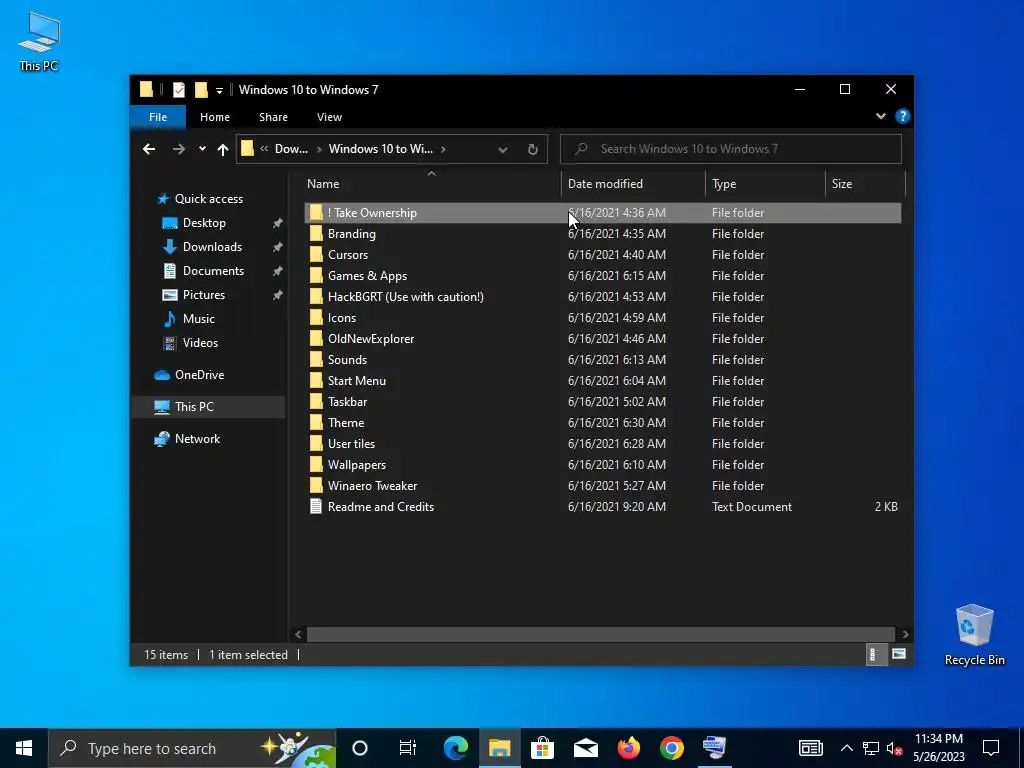Image resolution: width=1024 pixels, height=768 pixels.
Task: Show hidden path segments double chevron
Action: pos(264,149)
